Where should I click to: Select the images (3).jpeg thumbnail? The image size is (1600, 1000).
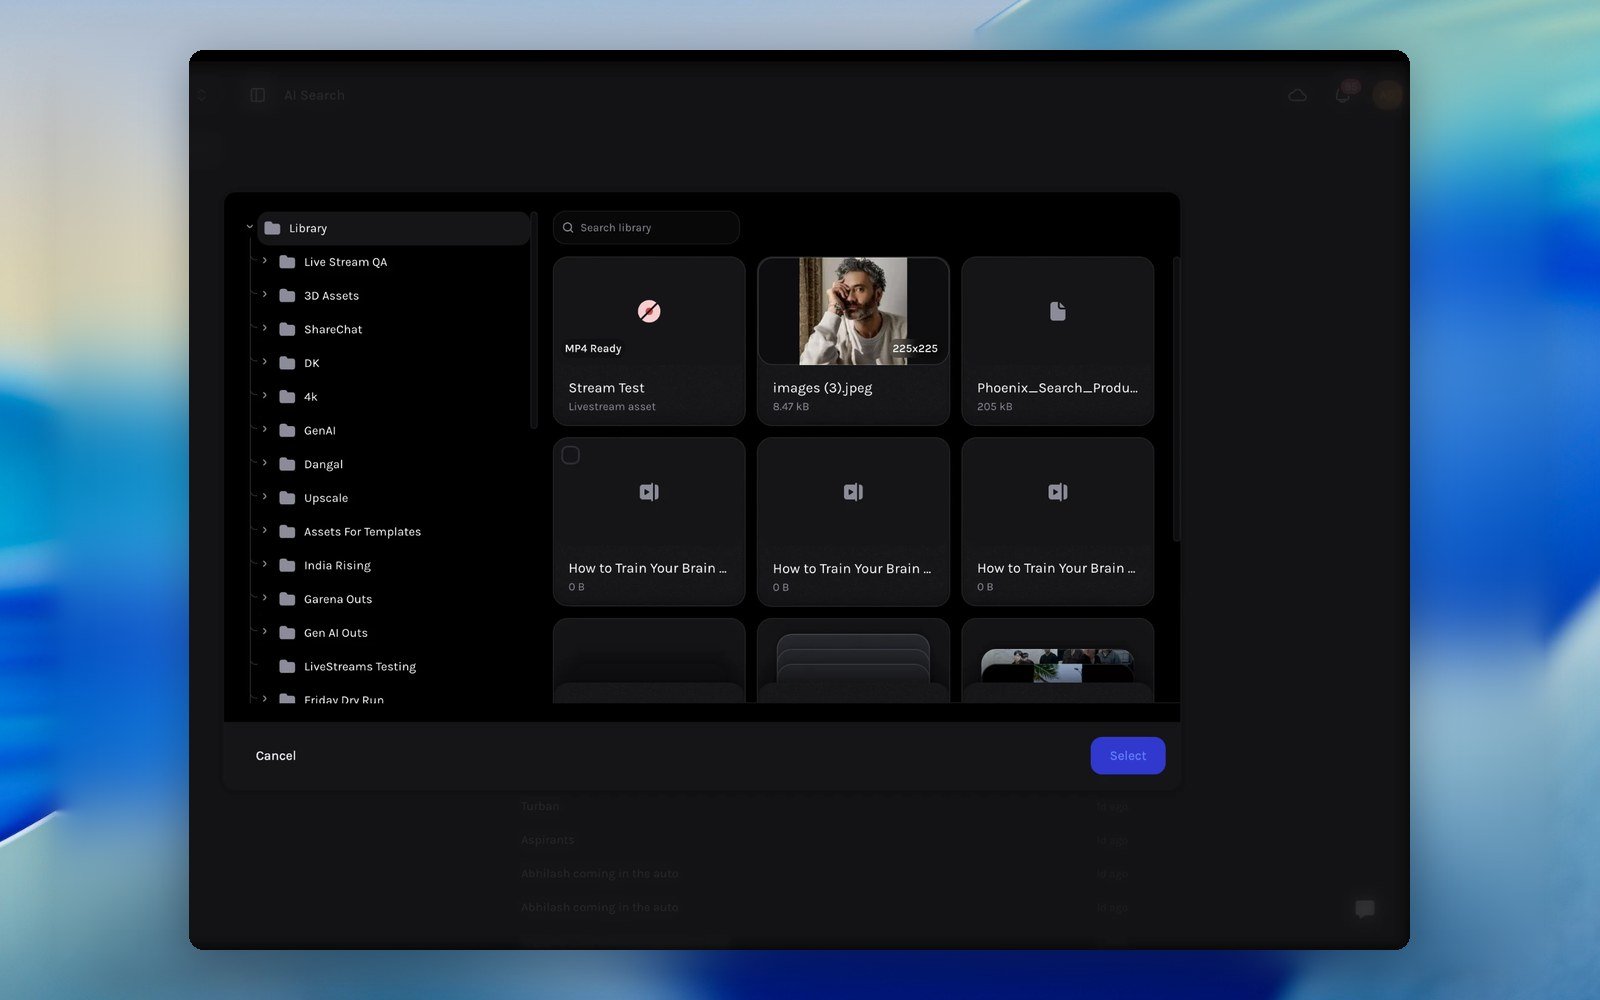(x=853, y=311)
